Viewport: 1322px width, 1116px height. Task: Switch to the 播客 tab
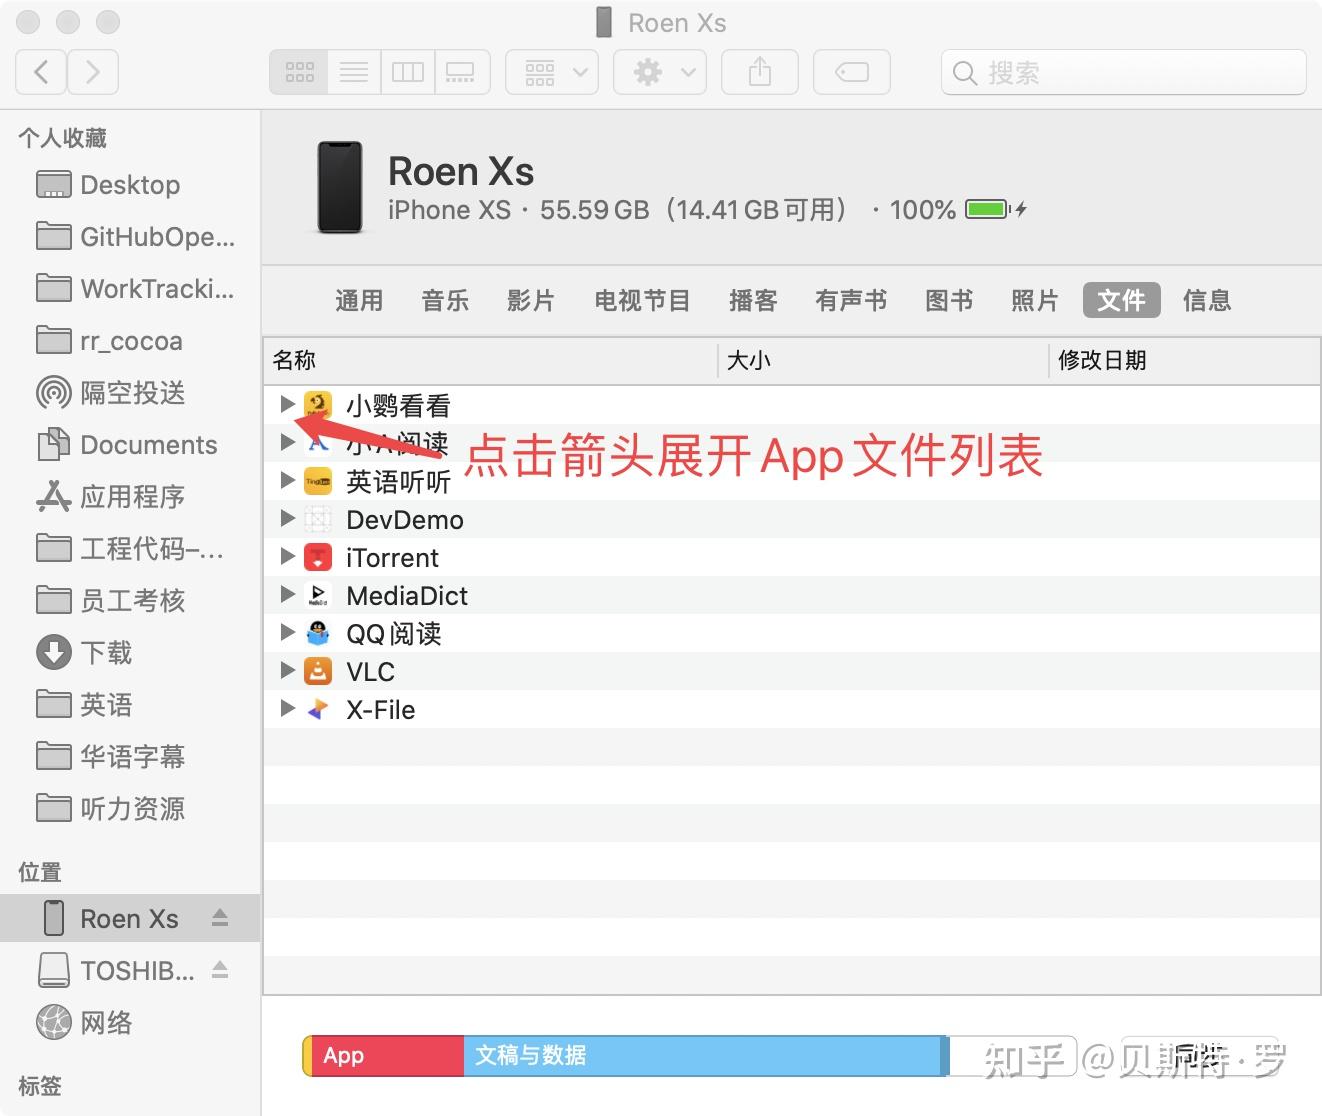753,300
